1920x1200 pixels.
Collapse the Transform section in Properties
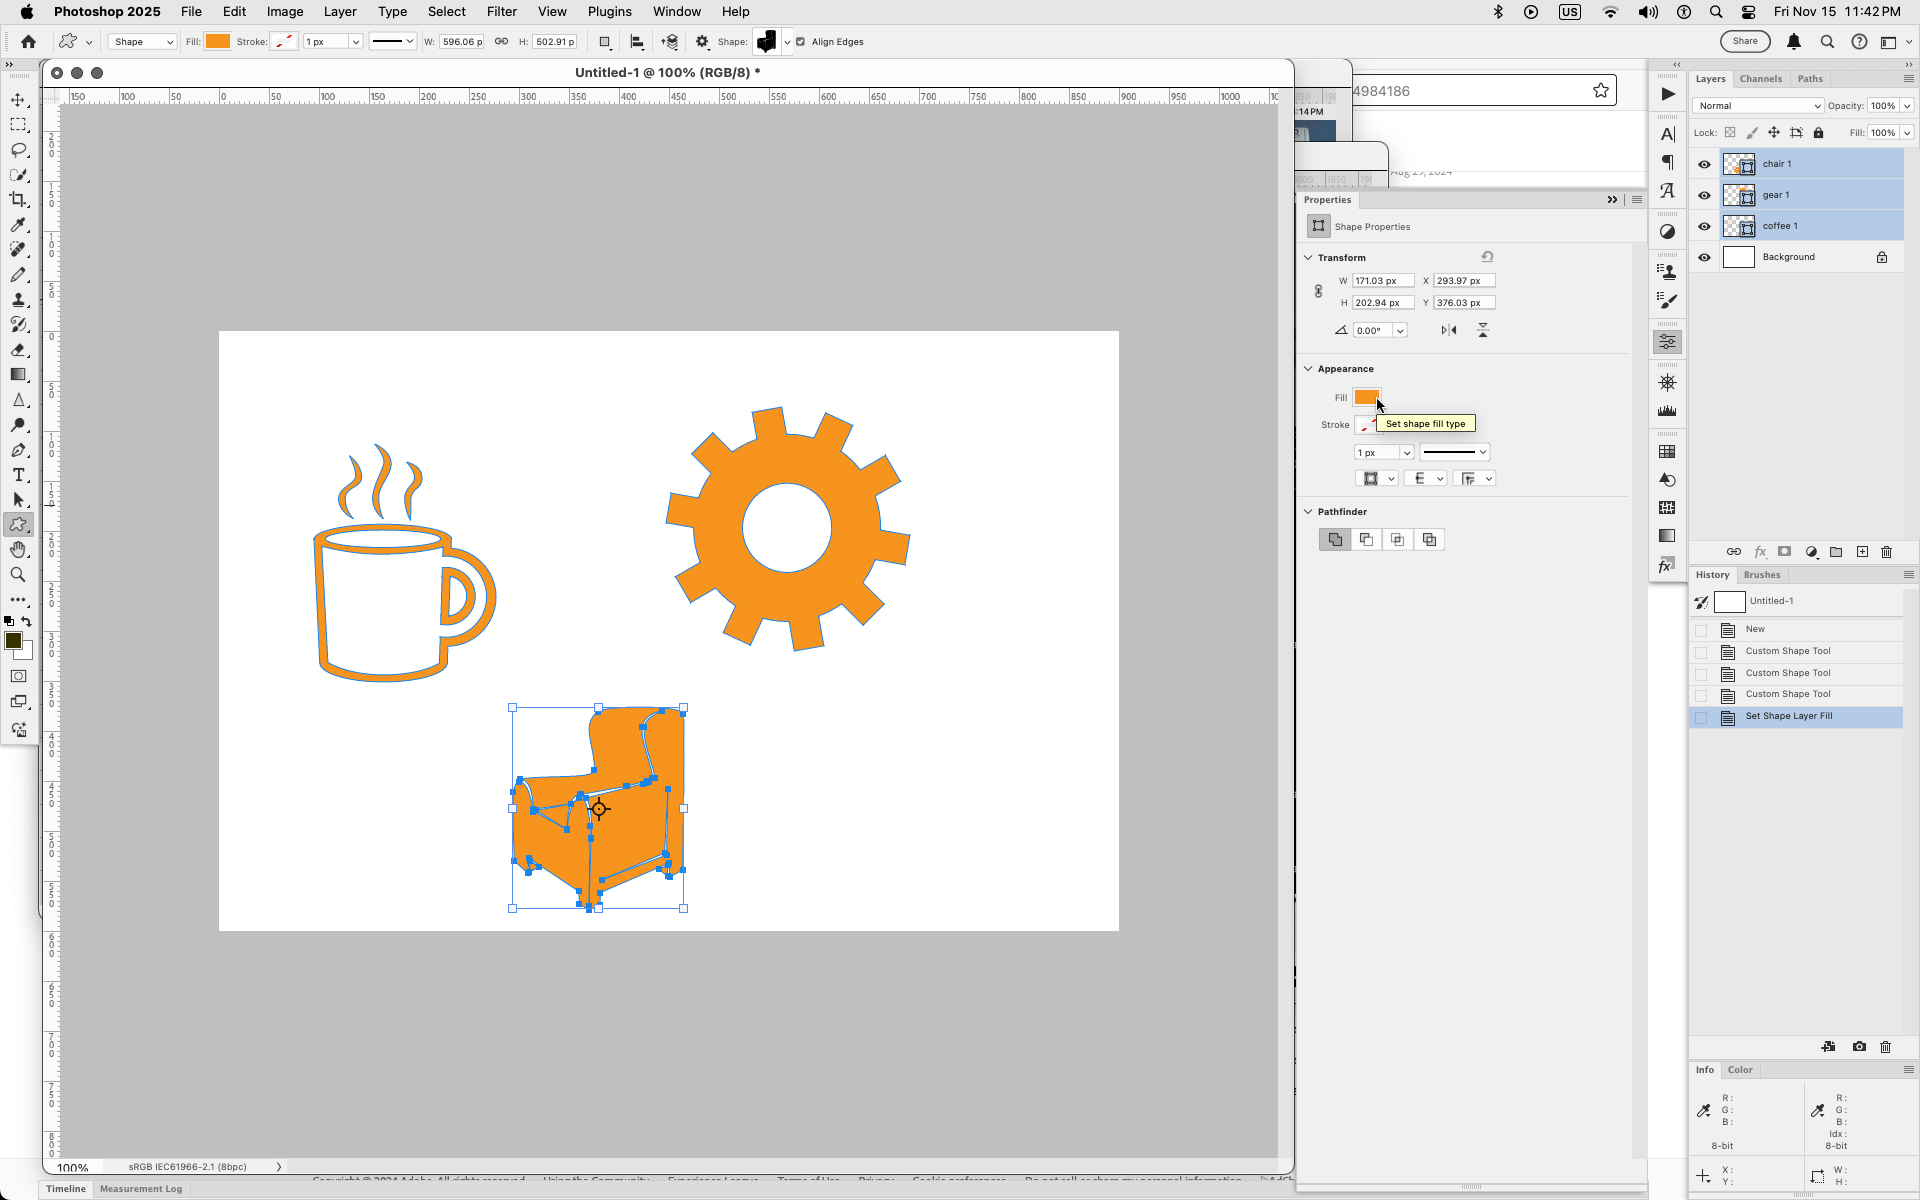[x=1309, y=257]
